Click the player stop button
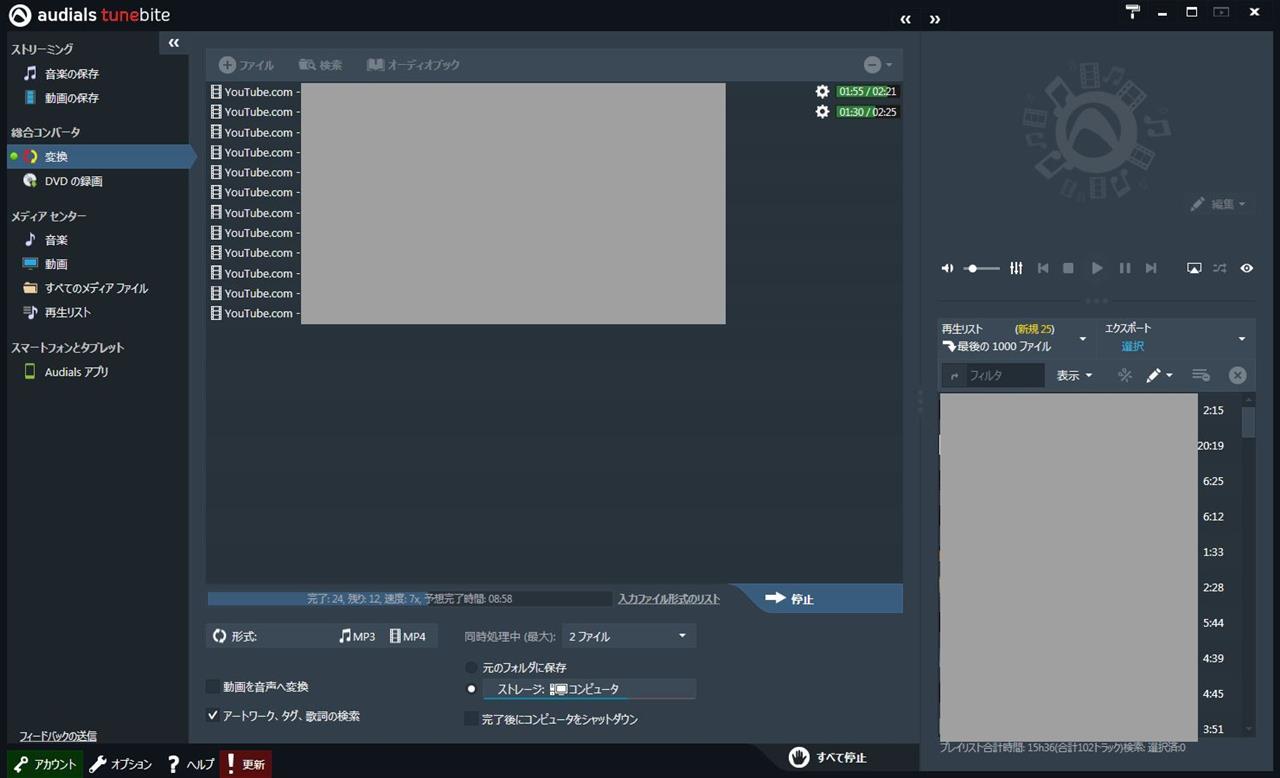This screenshot has height=778, width=1280. pos(1068,268)
